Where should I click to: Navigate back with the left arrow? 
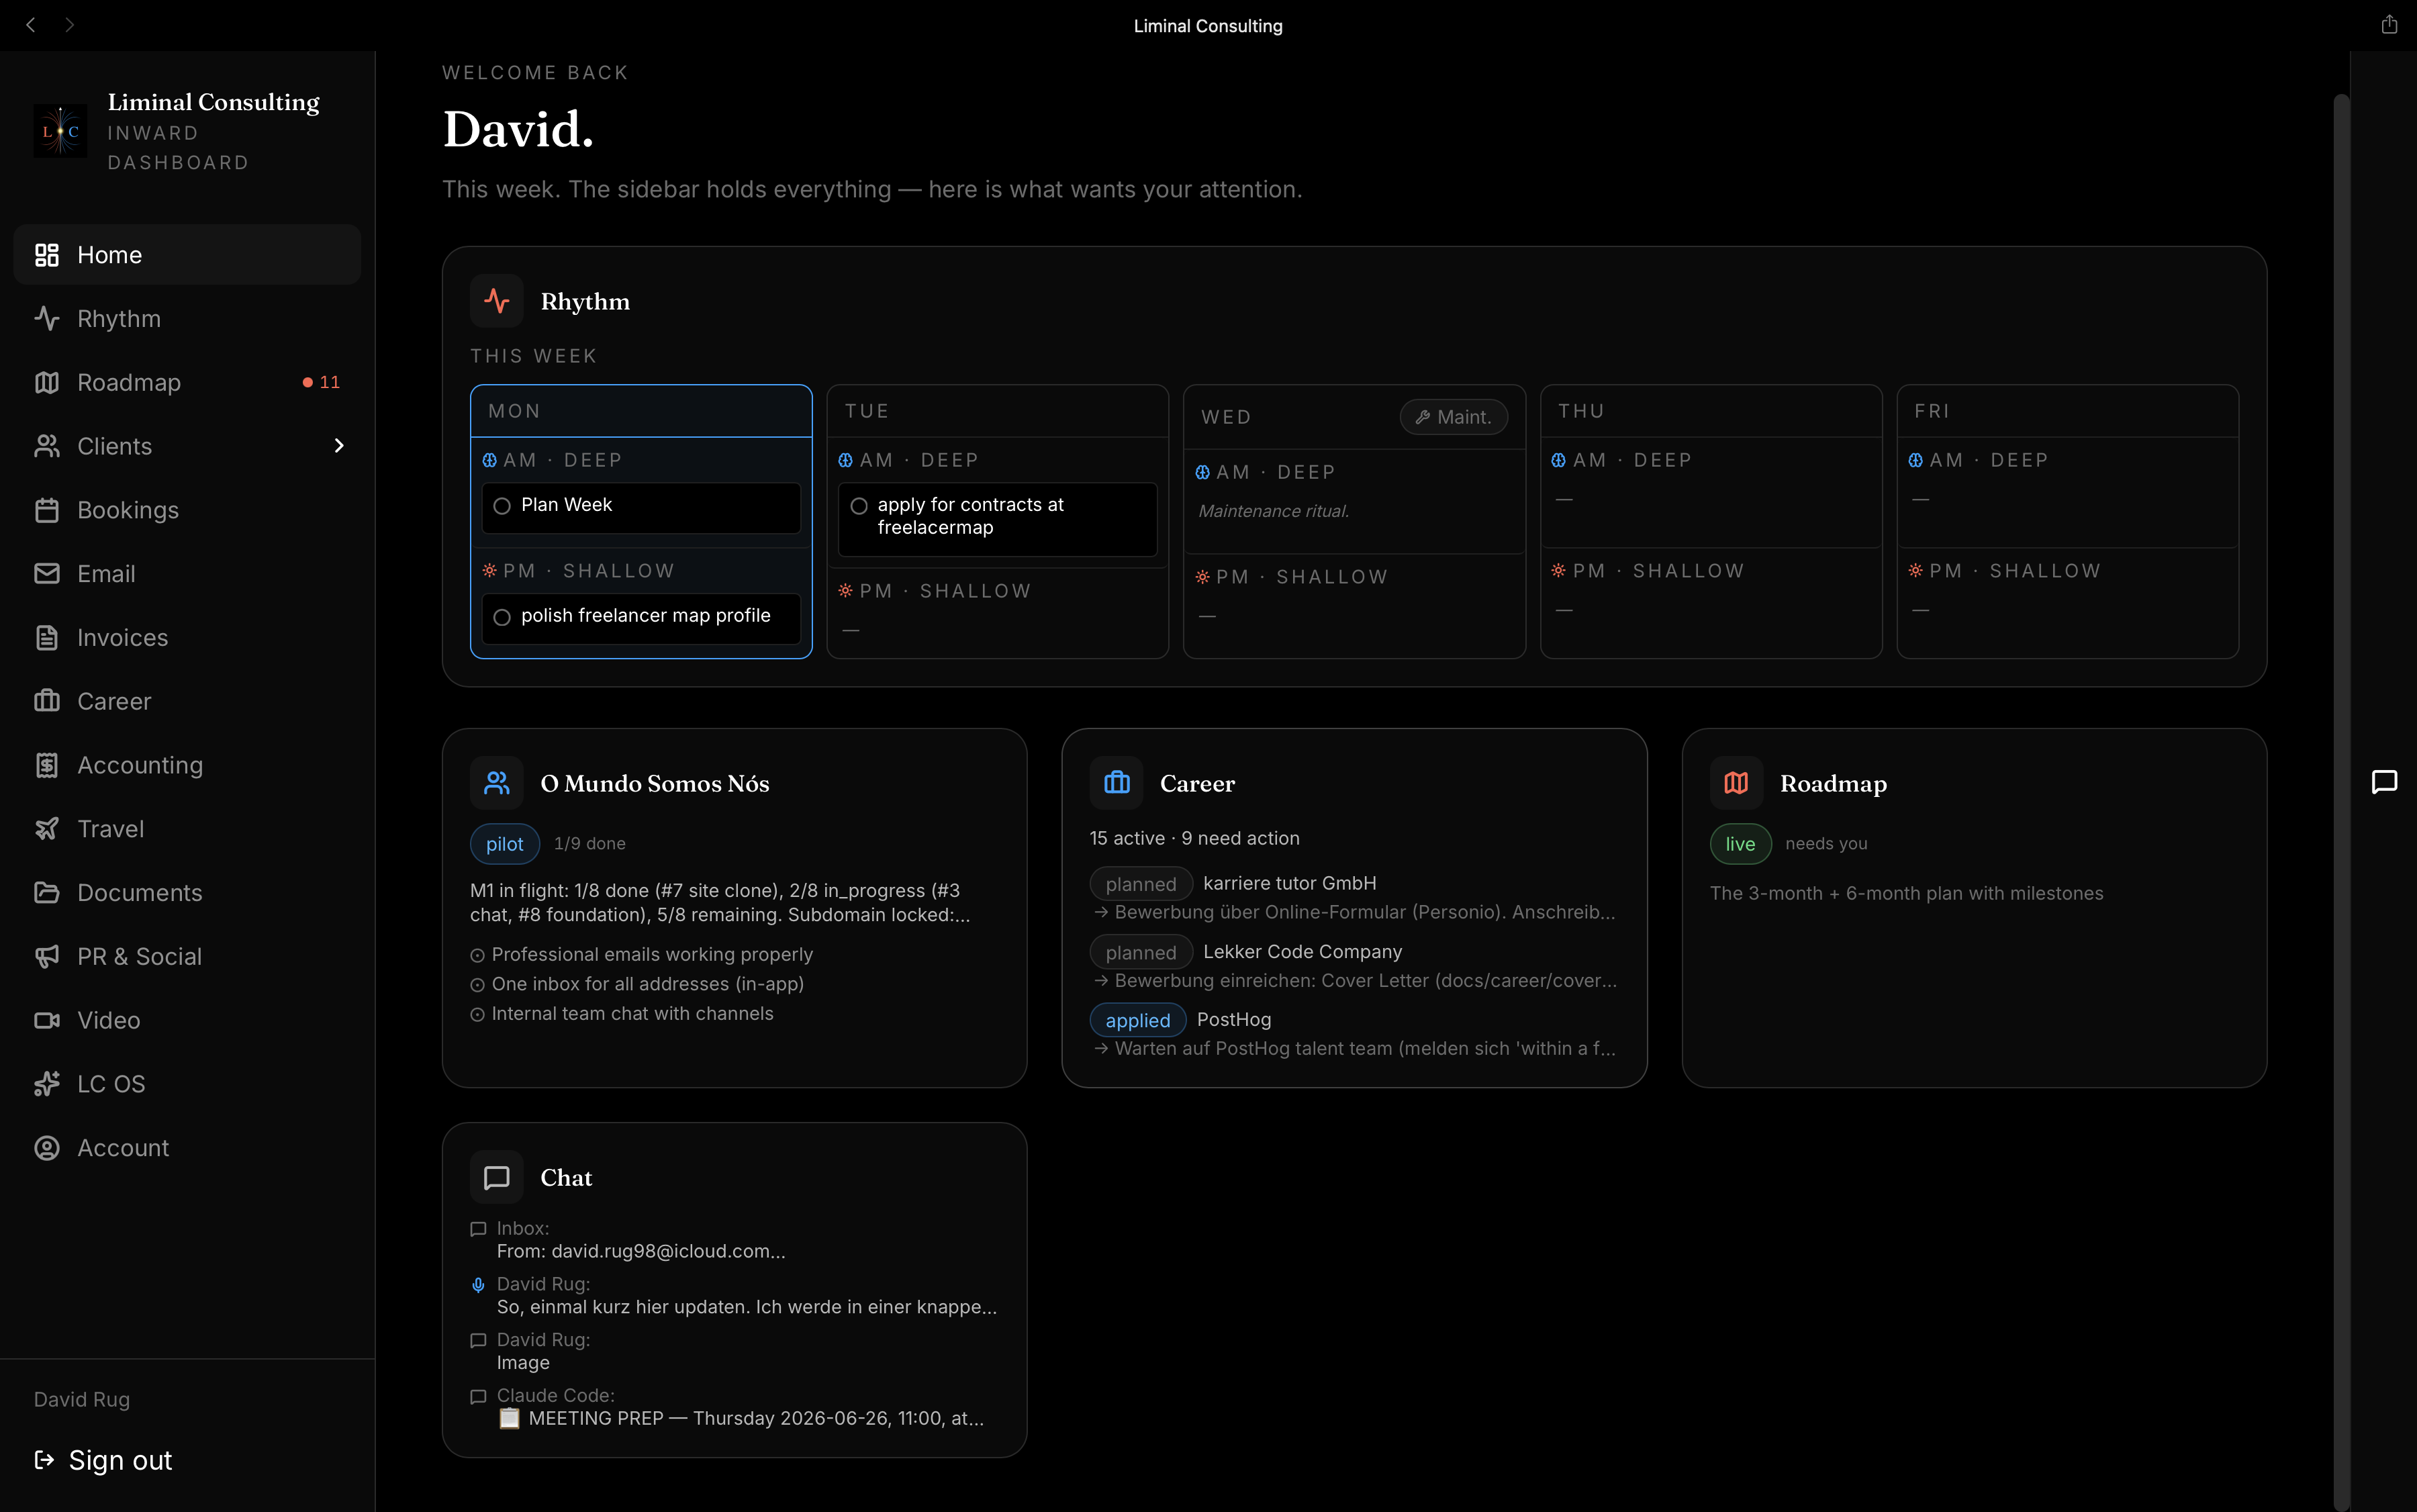tap(31, 25)
